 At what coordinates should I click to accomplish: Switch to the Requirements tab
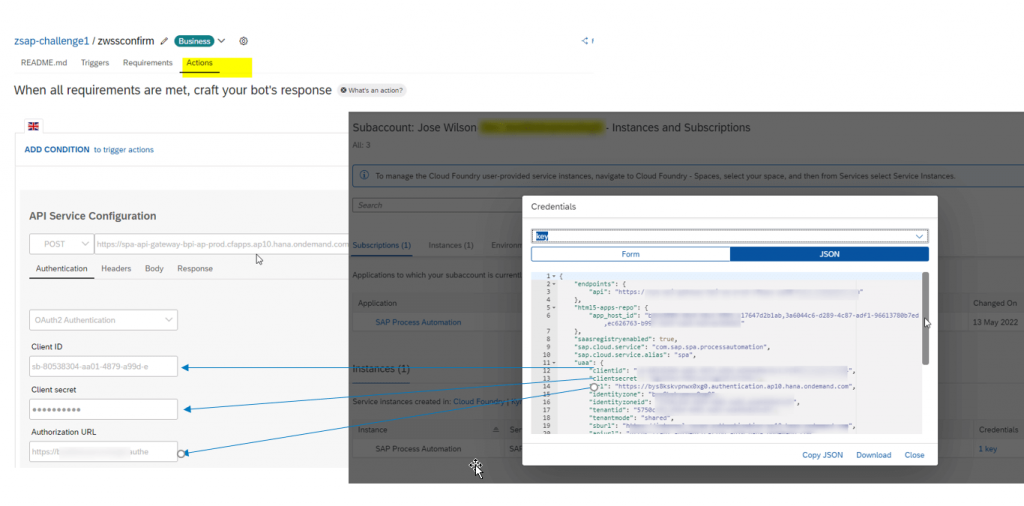pos(148,63)
